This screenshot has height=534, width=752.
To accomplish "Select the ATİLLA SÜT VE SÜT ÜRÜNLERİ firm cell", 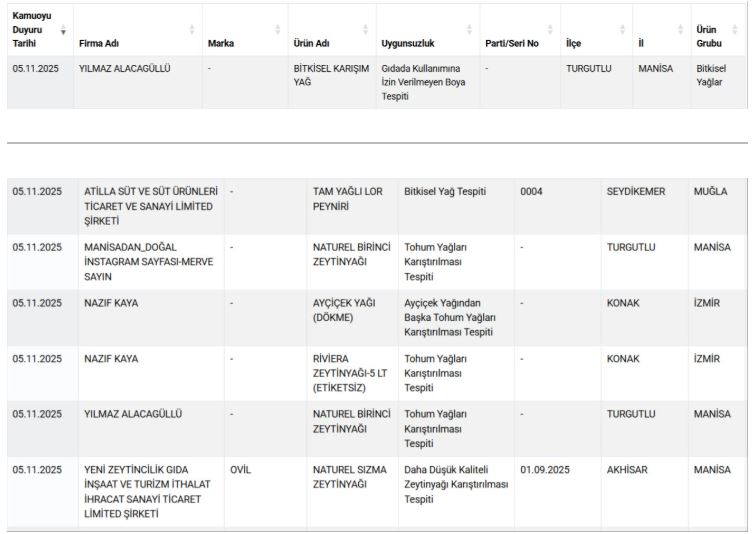I will point(150,205).
